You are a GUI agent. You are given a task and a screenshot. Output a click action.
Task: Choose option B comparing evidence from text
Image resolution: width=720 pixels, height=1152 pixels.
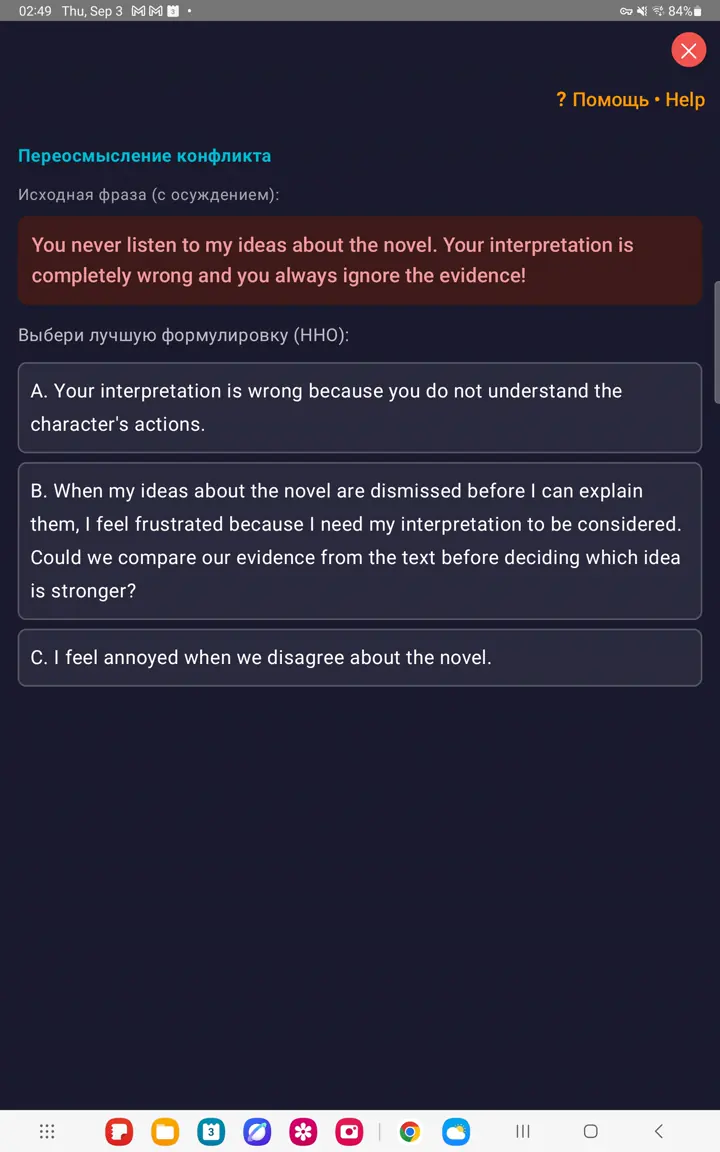tap(360, 541)
